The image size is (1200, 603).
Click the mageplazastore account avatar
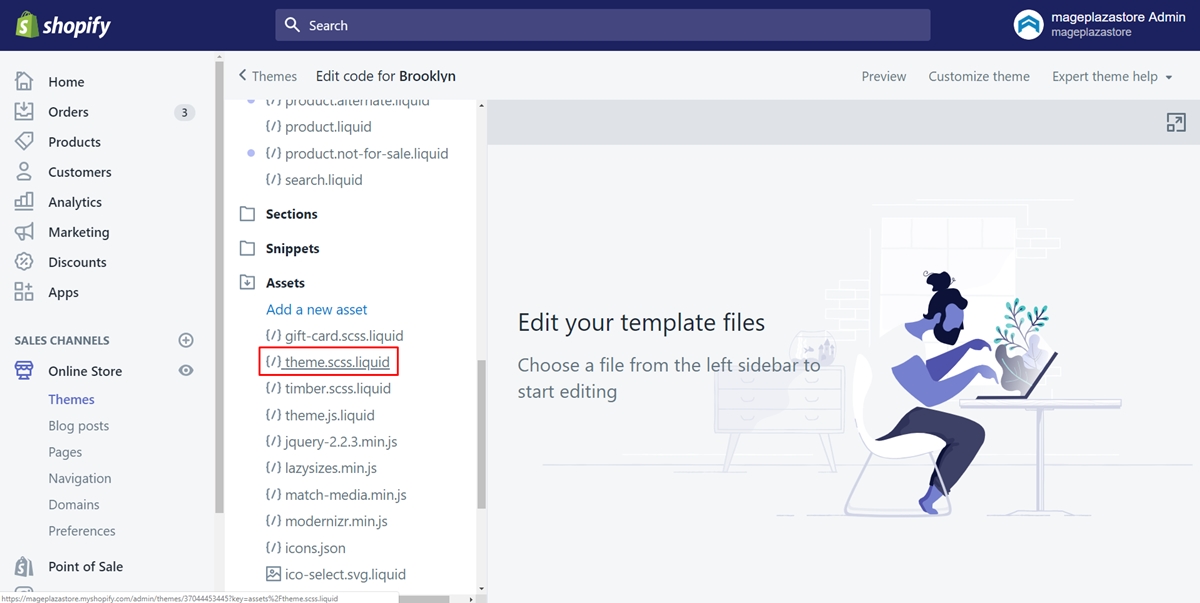click(1028, 25)
